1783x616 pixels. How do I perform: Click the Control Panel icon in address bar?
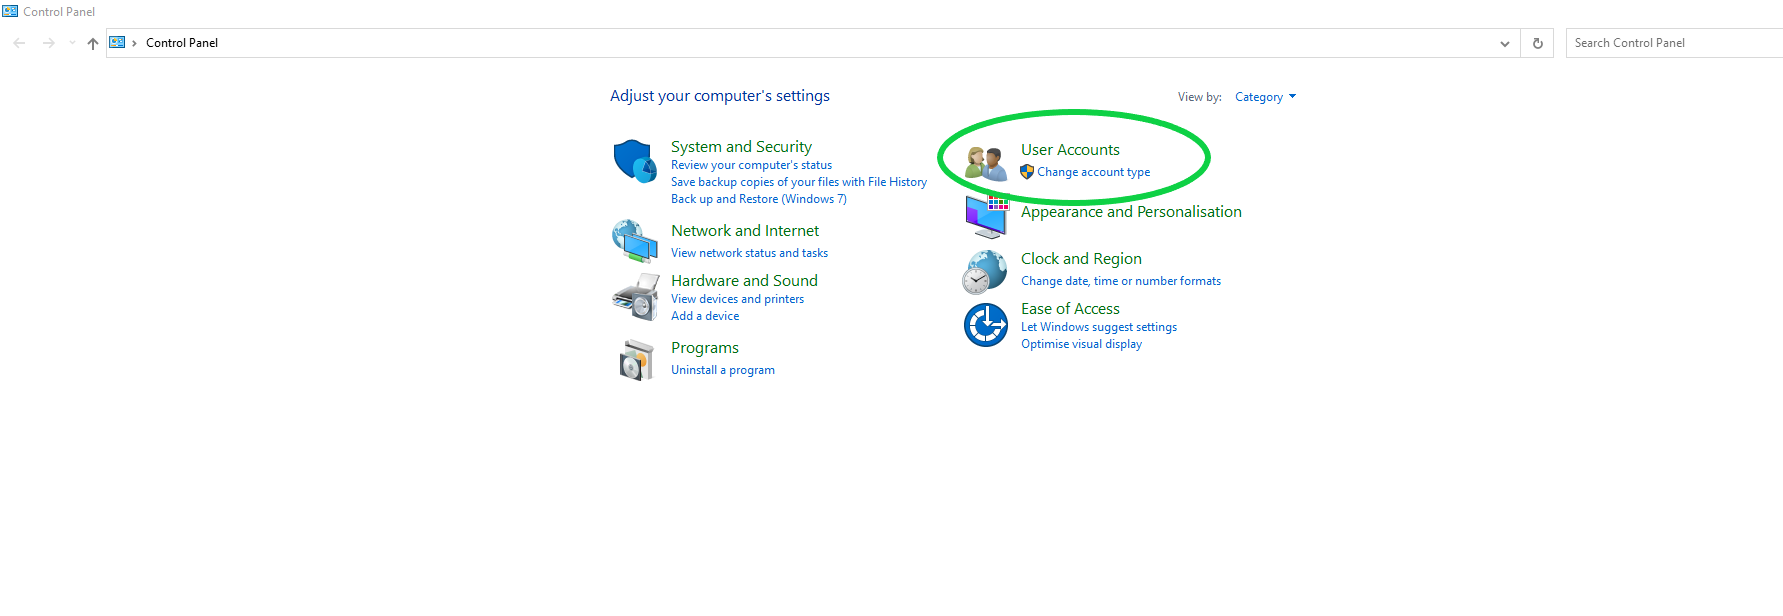point(117,42)
